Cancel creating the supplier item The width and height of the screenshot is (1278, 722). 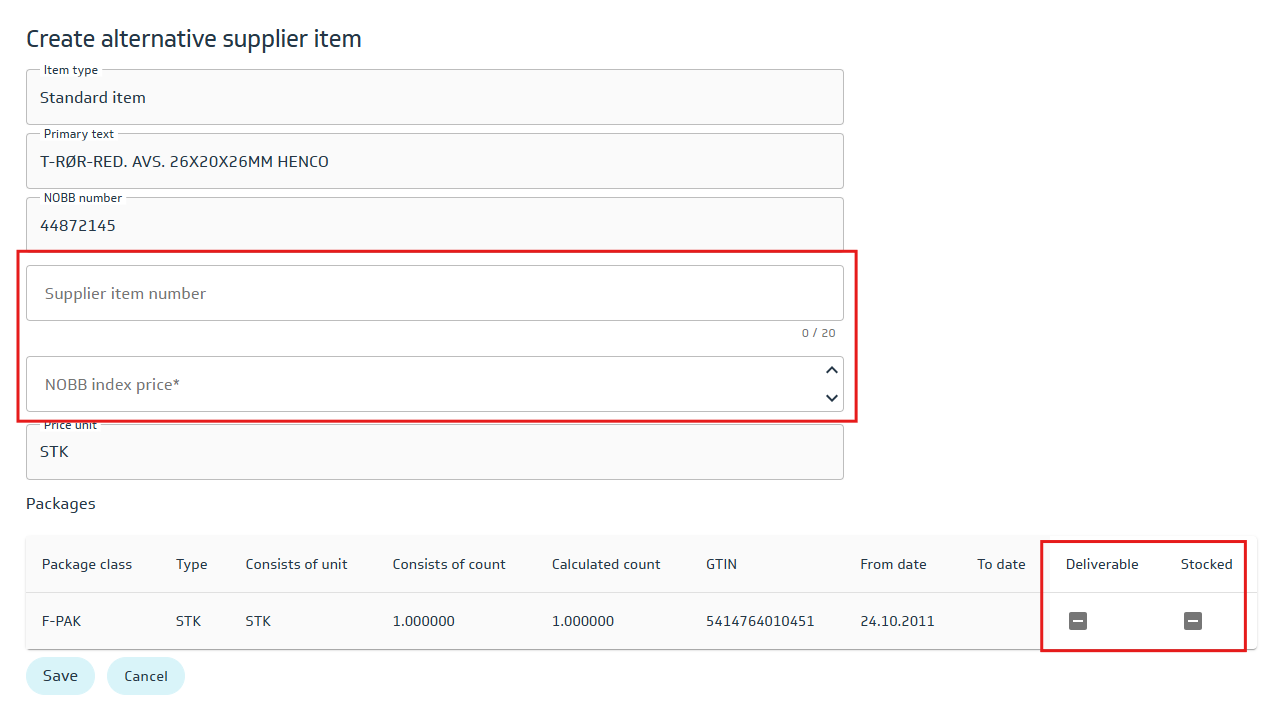145,676
